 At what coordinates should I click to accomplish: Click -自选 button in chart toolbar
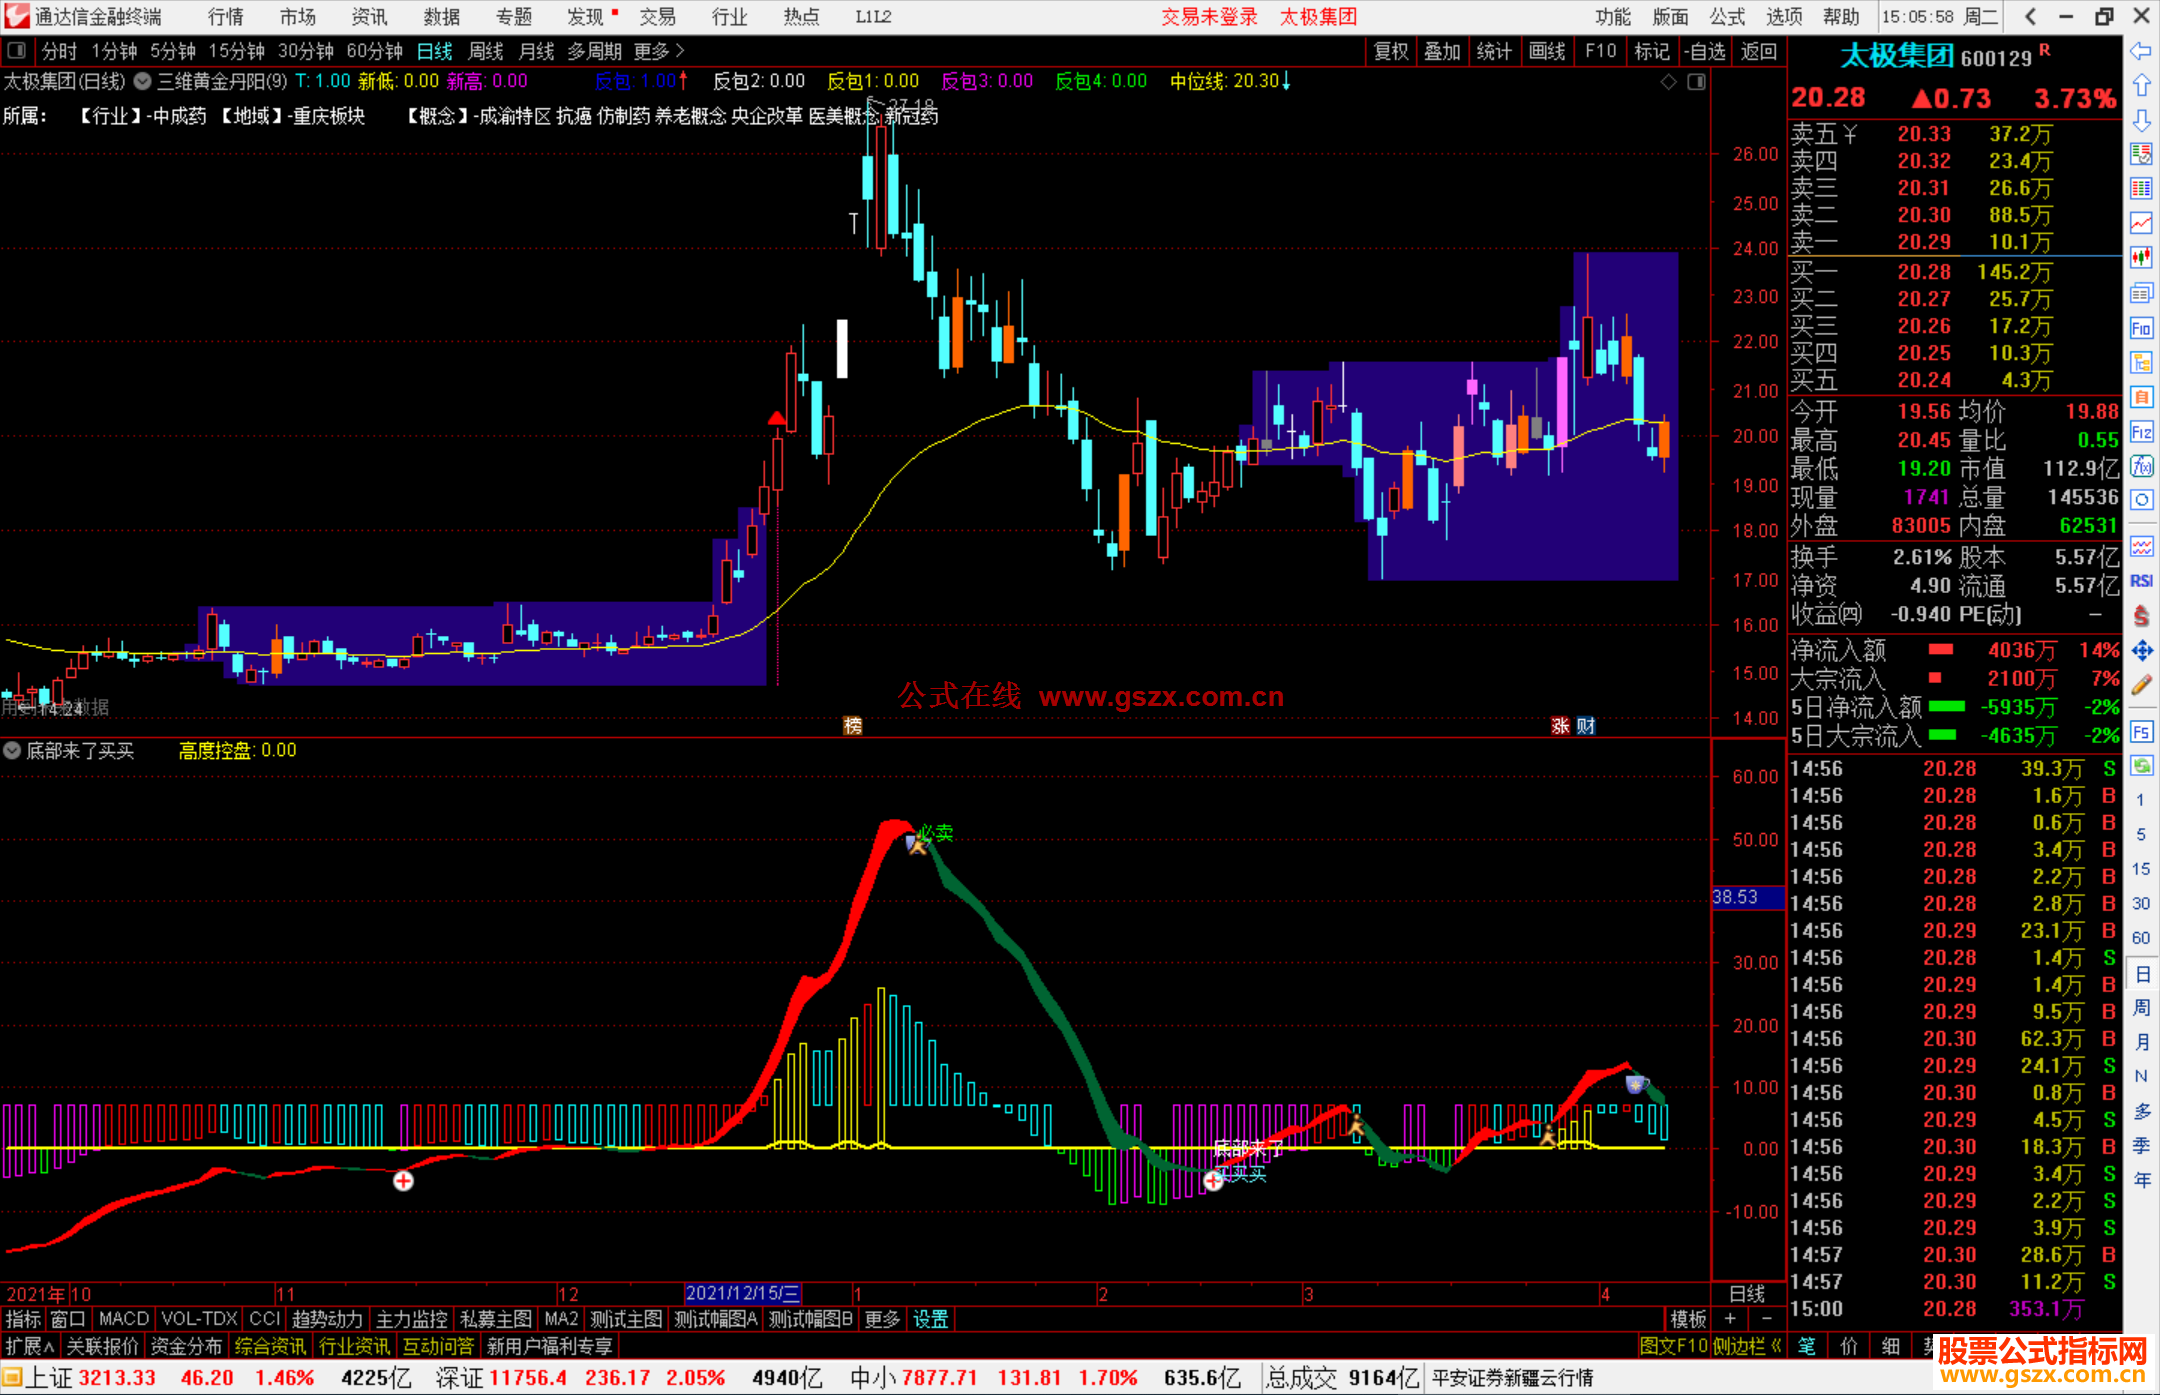(x=1705, y=51)
